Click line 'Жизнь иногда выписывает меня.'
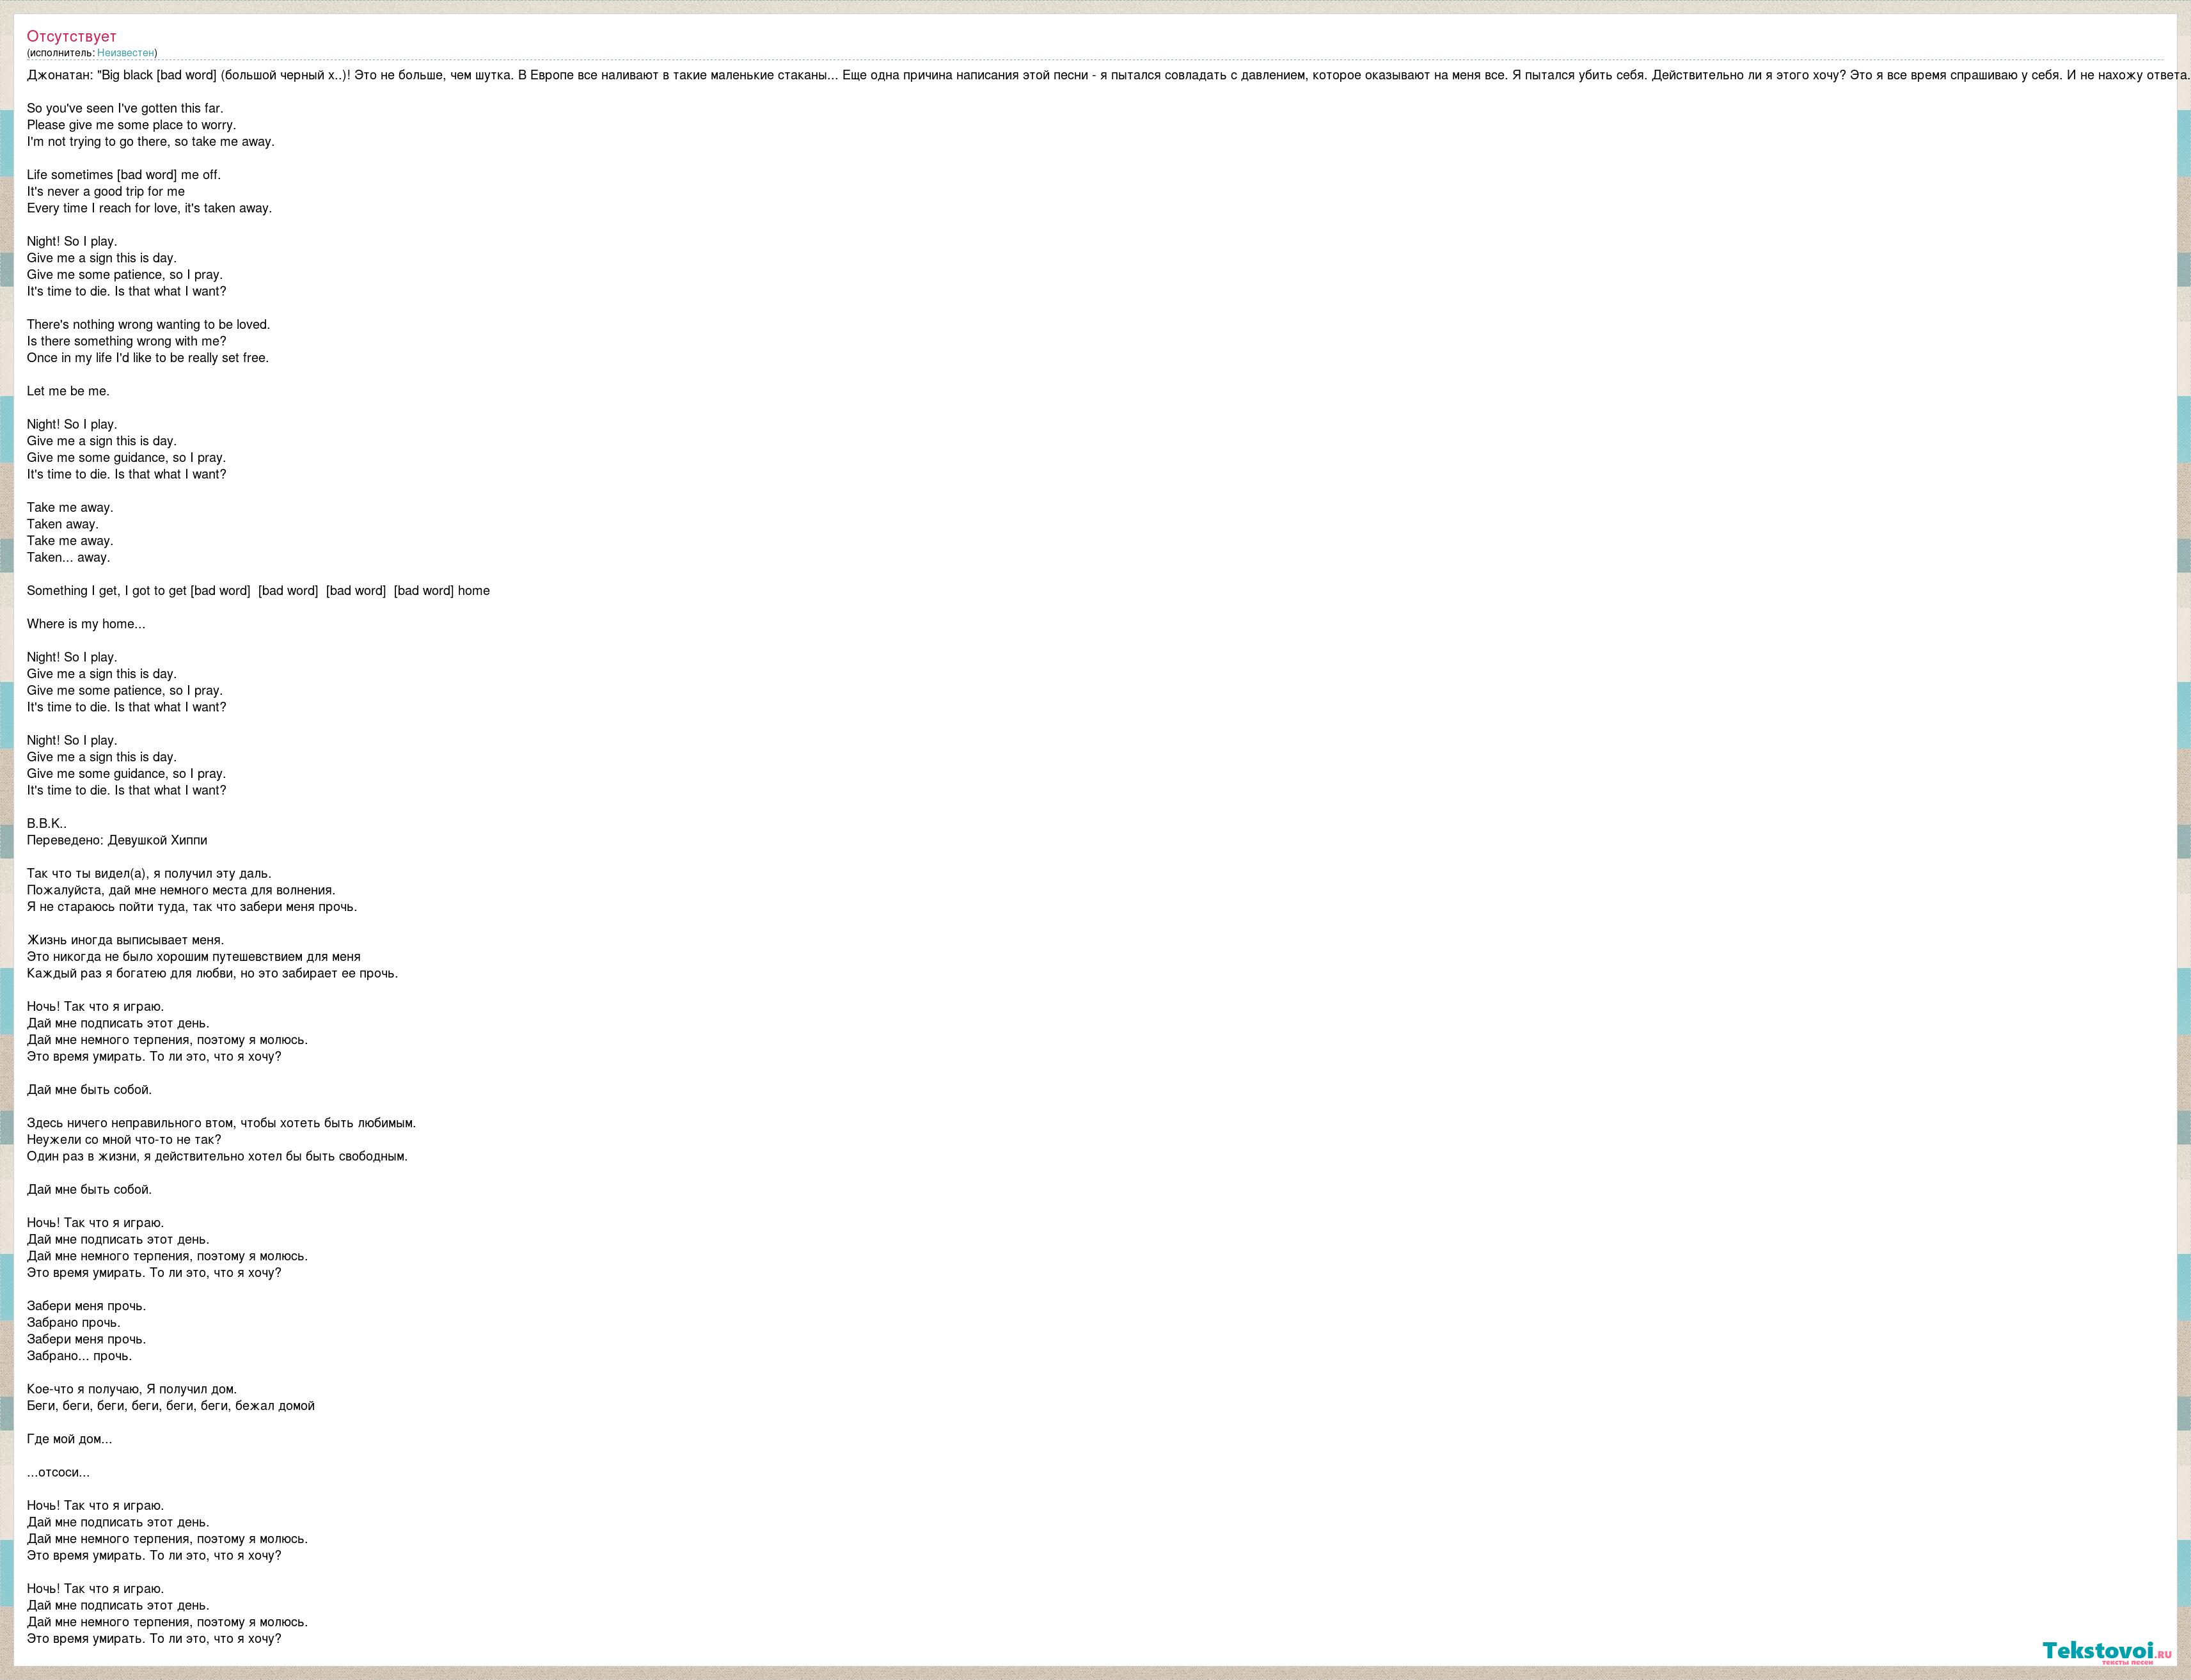The image size is (2191, 1680). click(126, 940)
